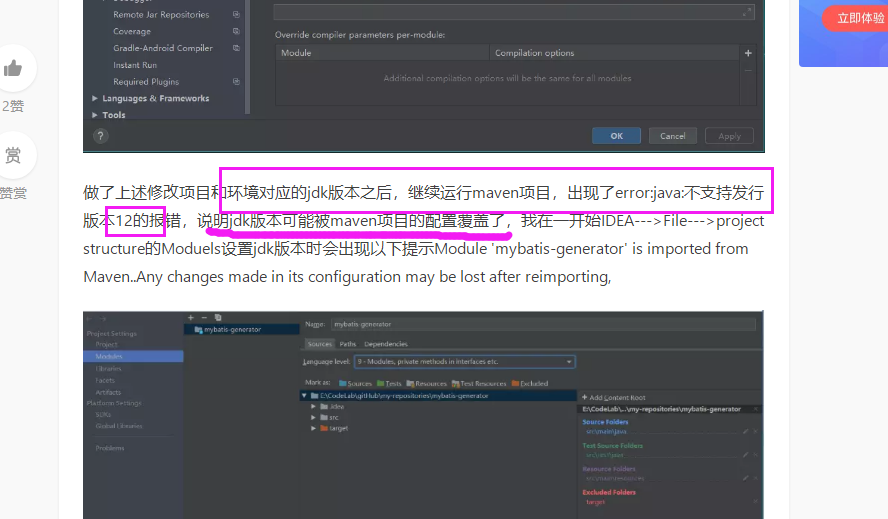Select Project in Project Settings sidebar

(x=106, y=344)
